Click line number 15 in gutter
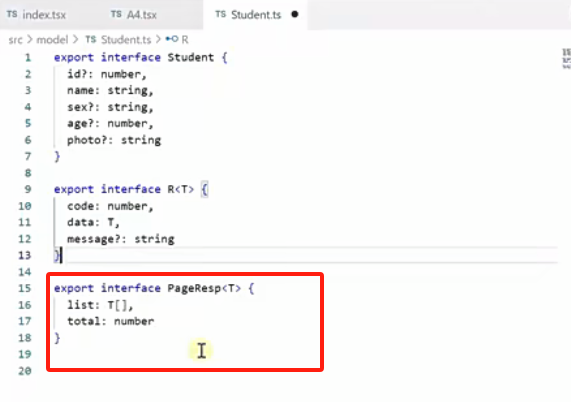 (x=24, y=288)
